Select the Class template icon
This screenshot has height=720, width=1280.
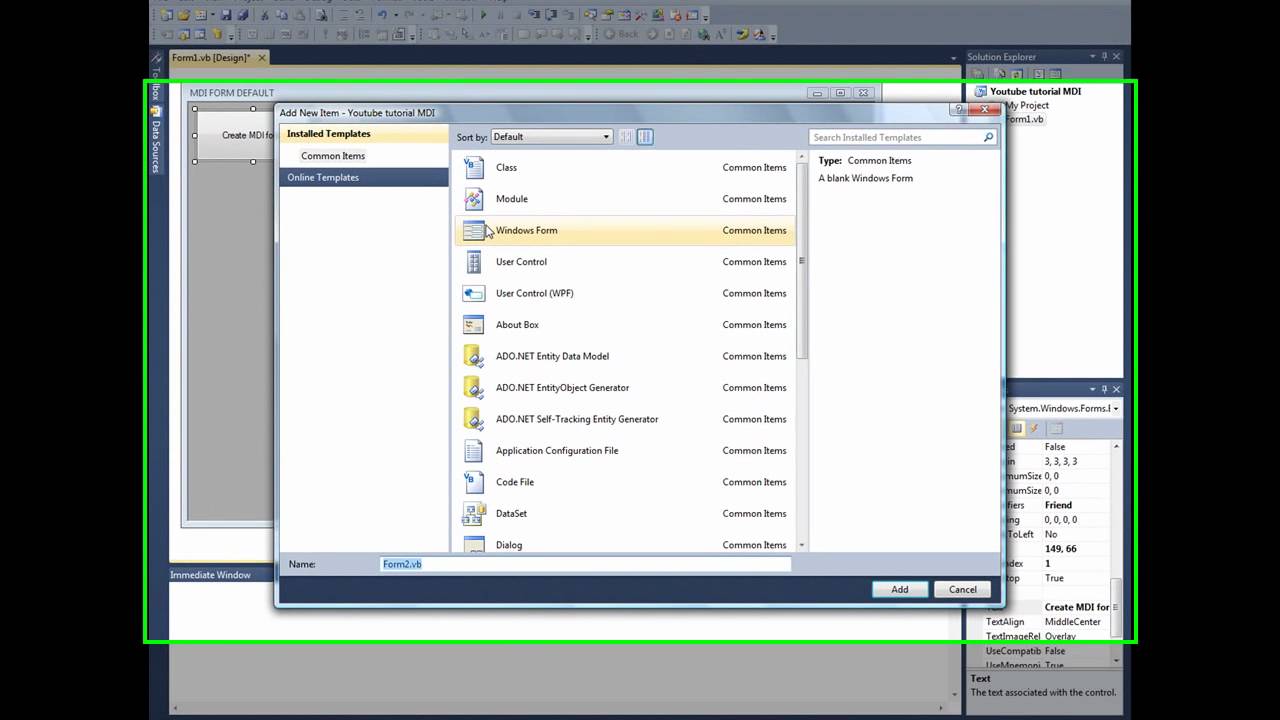(x=474, y=167)
